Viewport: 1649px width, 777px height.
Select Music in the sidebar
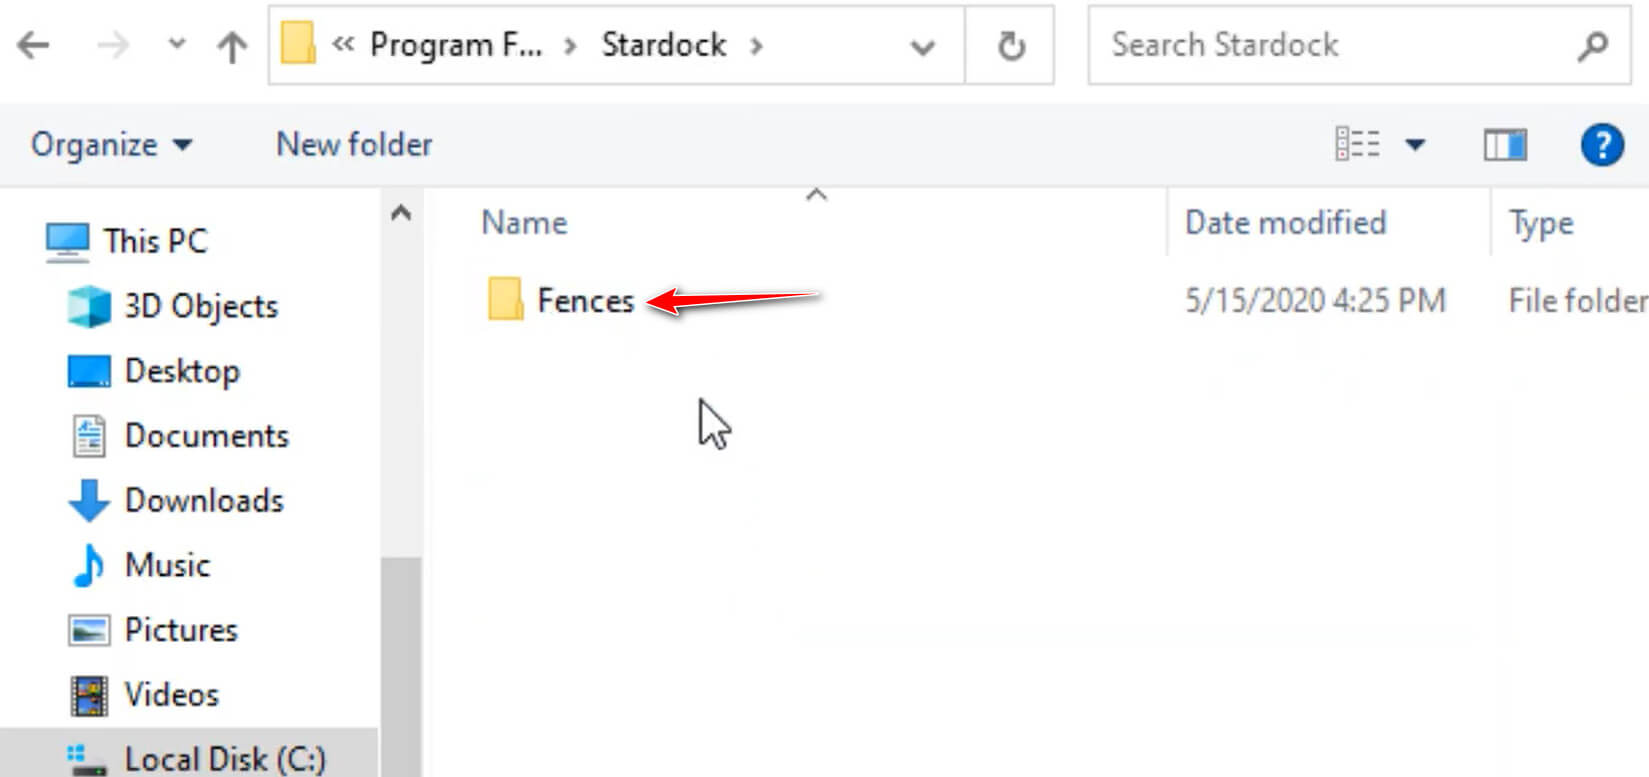pos(167,565)
